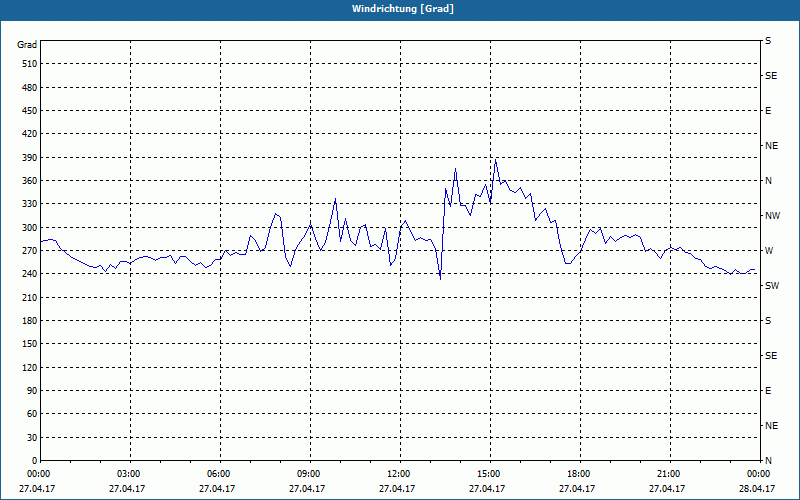The image size is (800, 500).
Task: Select the 27.04.17 date under 21:00
Action: [667, 489]
